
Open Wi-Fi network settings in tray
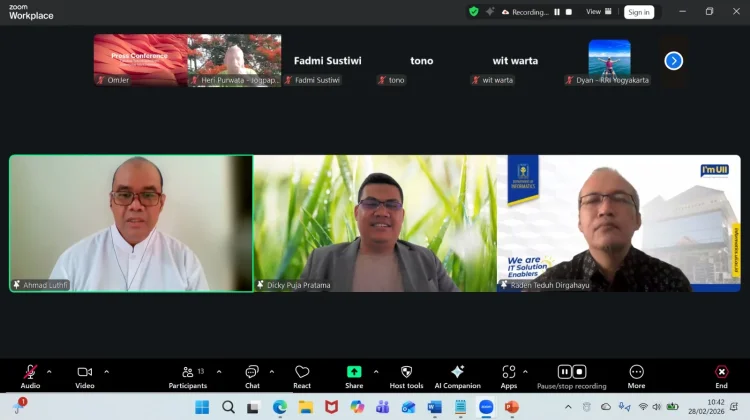pos(643,407)
